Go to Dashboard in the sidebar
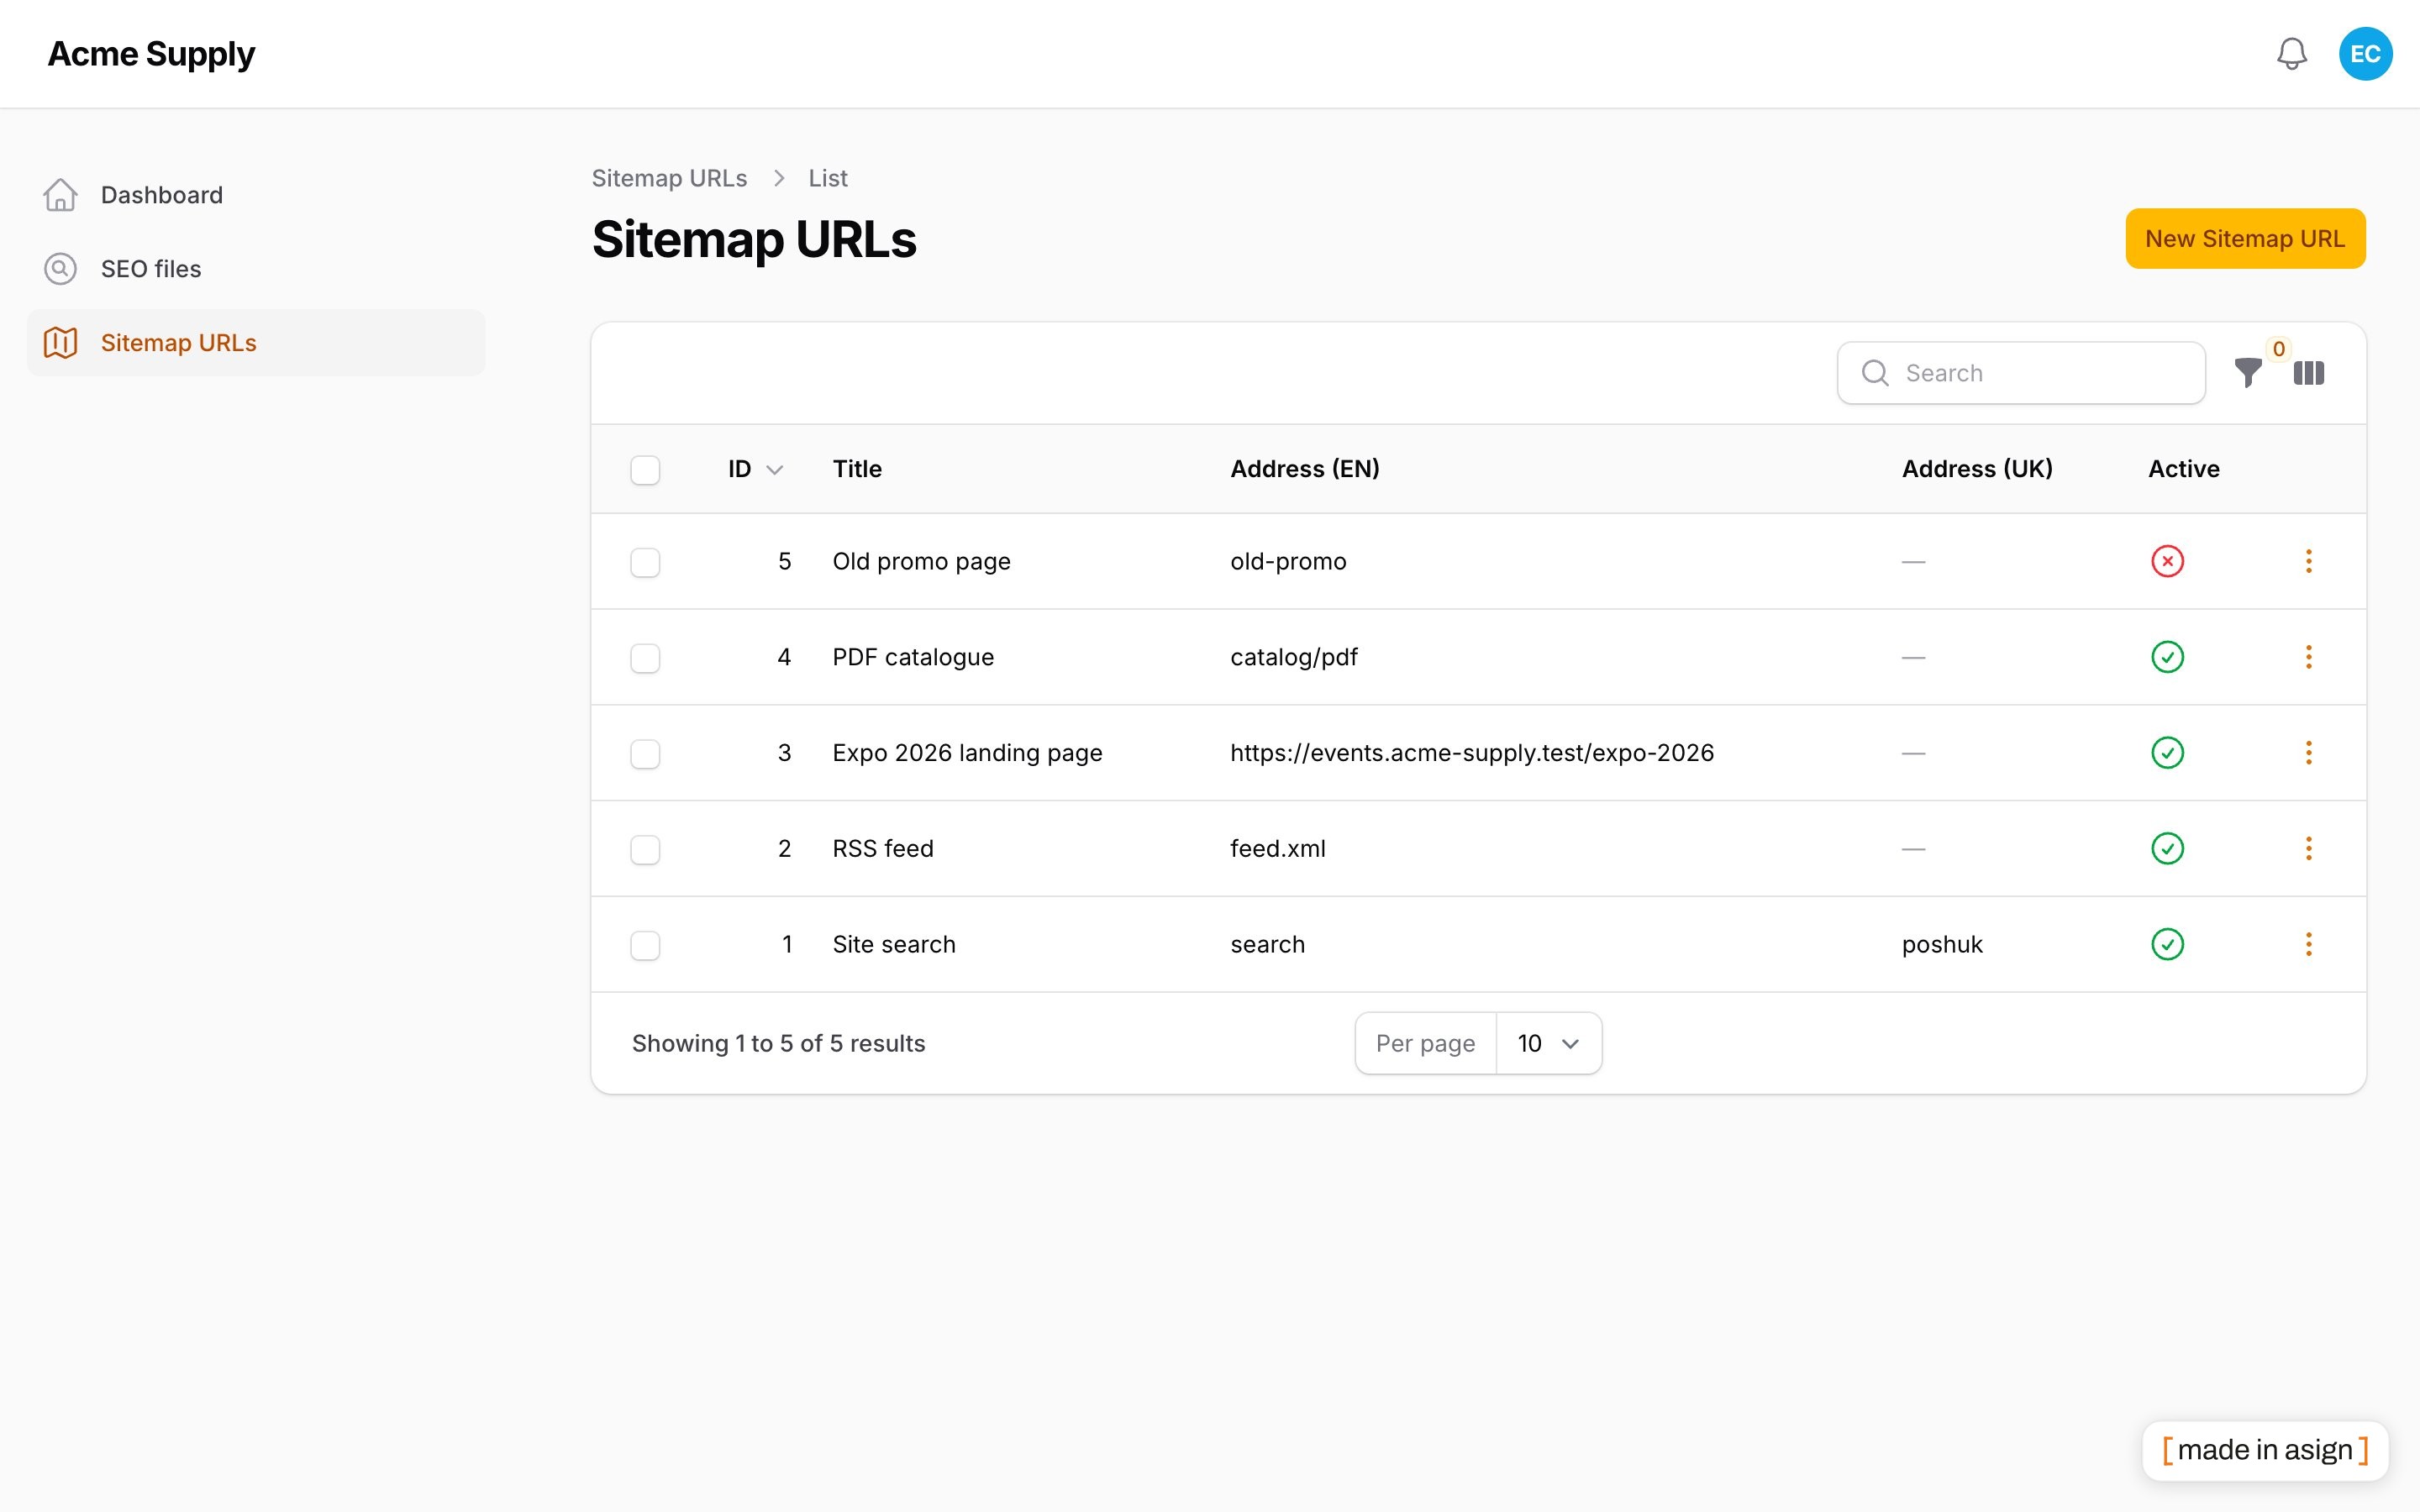The width and height of the screenshot is (2420, 1512). 256,195
